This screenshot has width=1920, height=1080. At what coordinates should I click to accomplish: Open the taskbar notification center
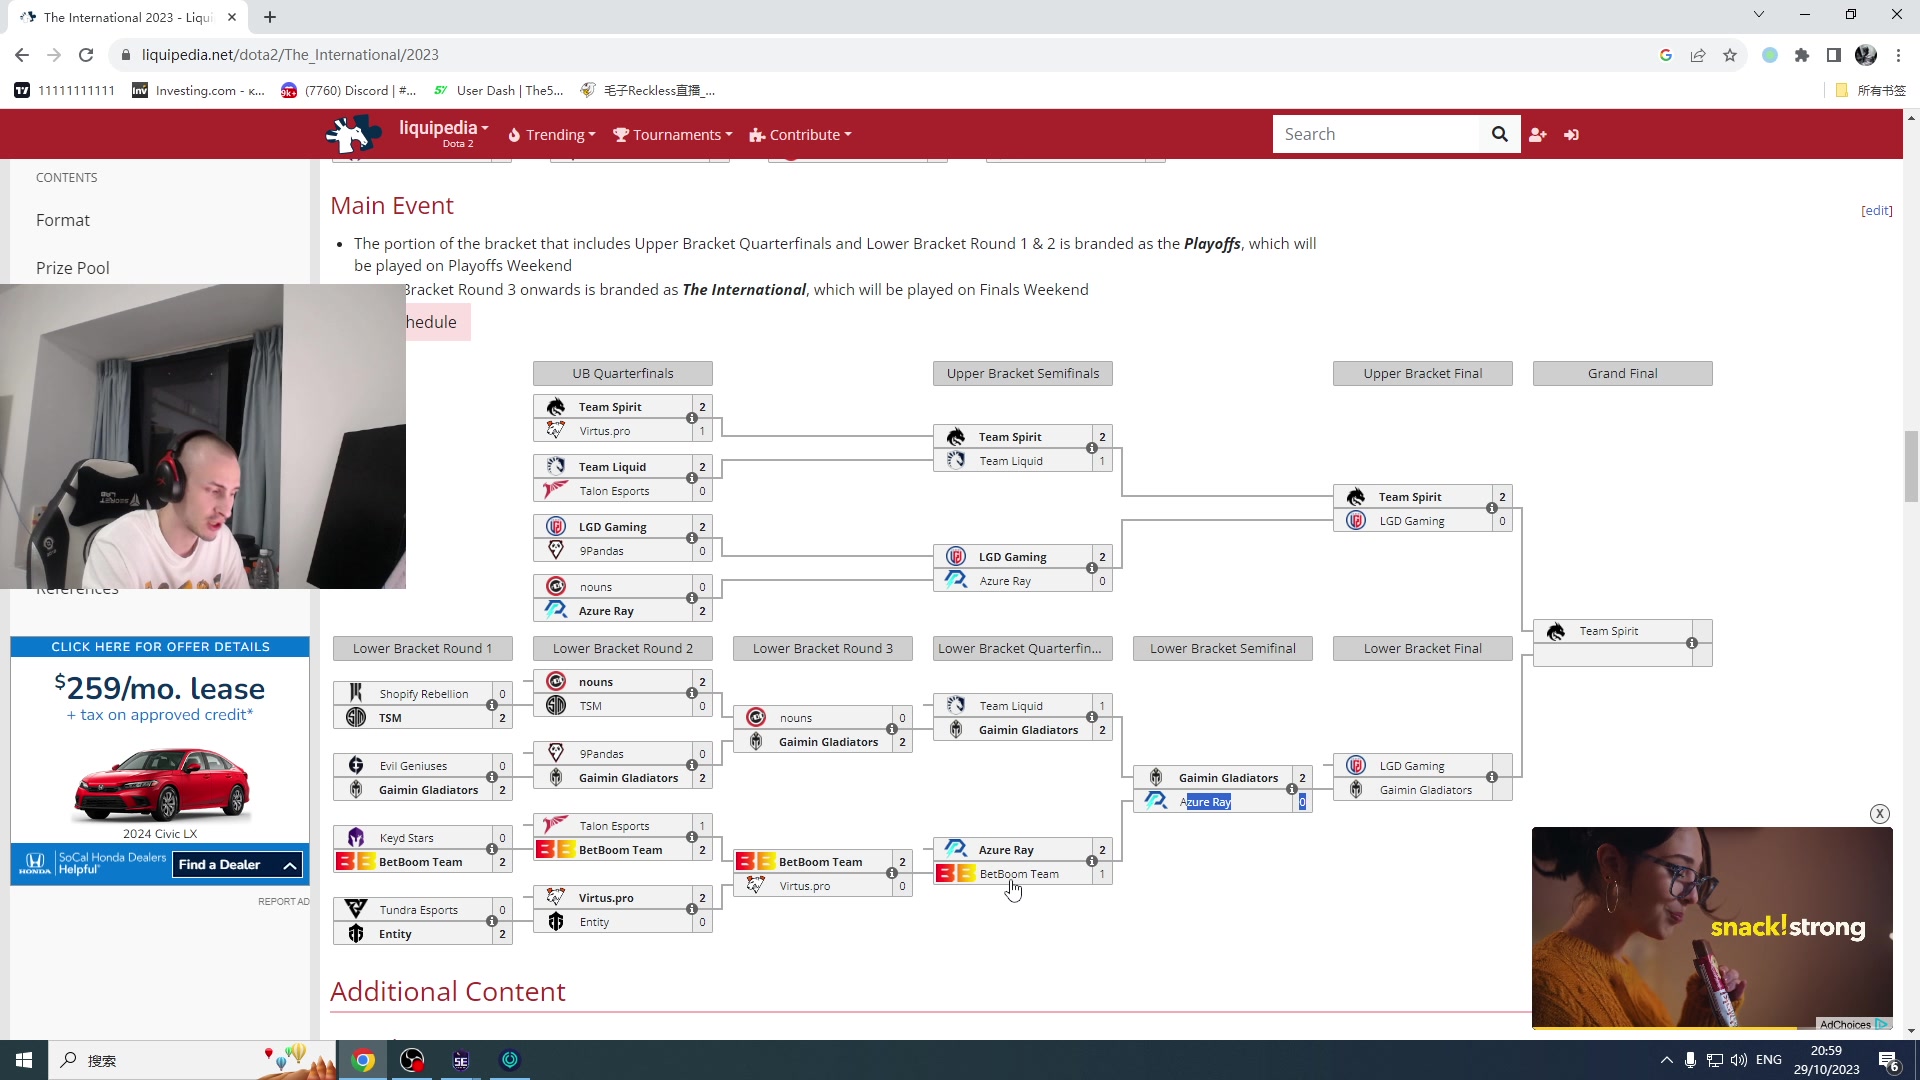click(1888, 1060)
